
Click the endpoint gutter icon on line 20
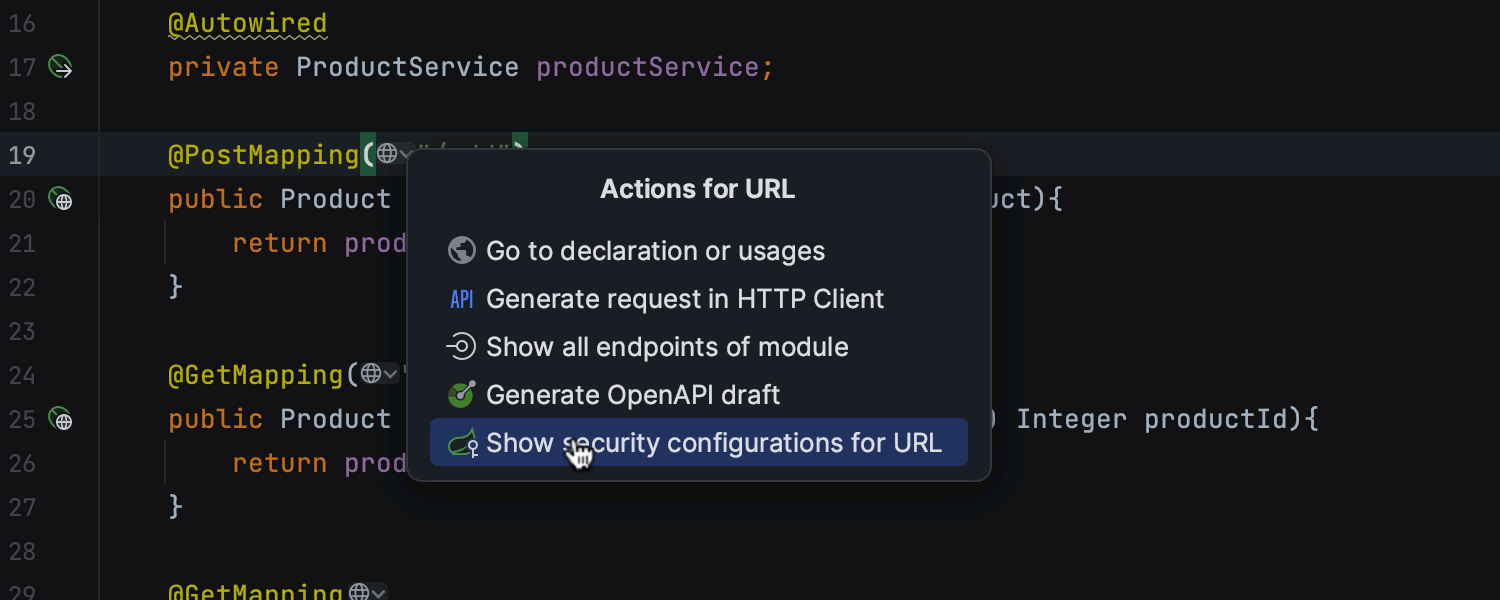click(61, 200)
